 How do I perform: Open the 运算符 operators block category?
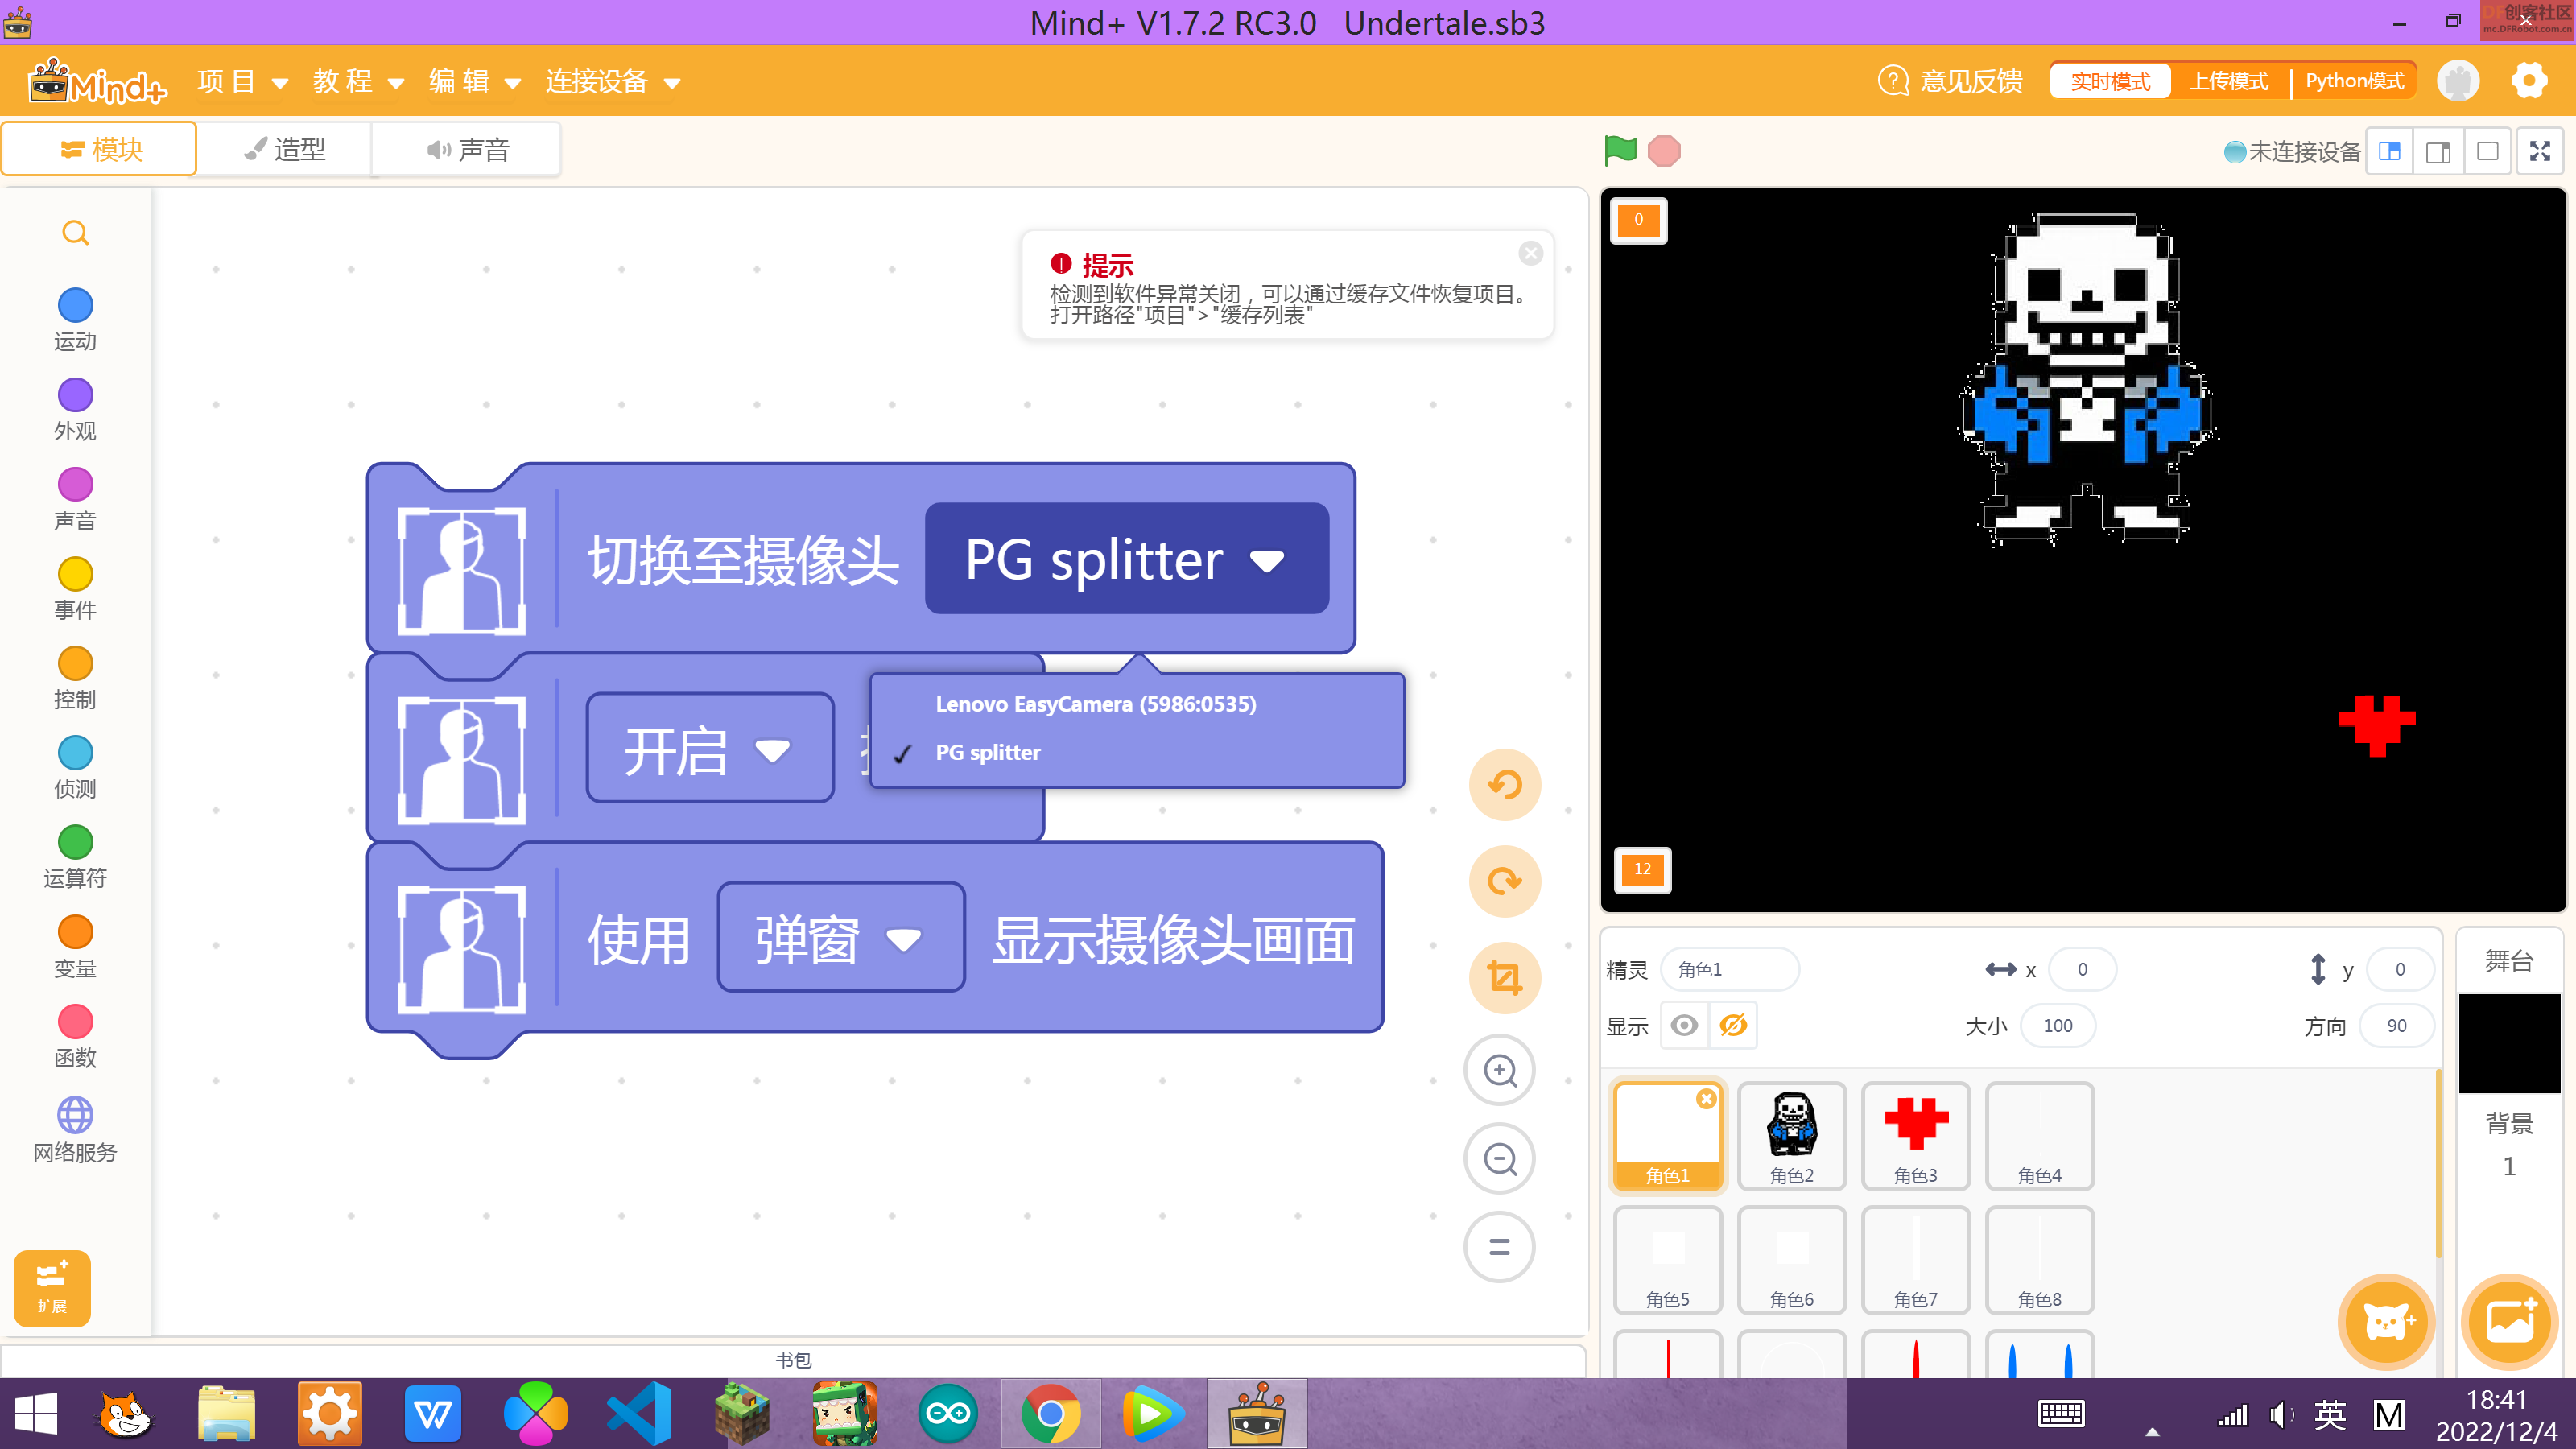(75, 858)
